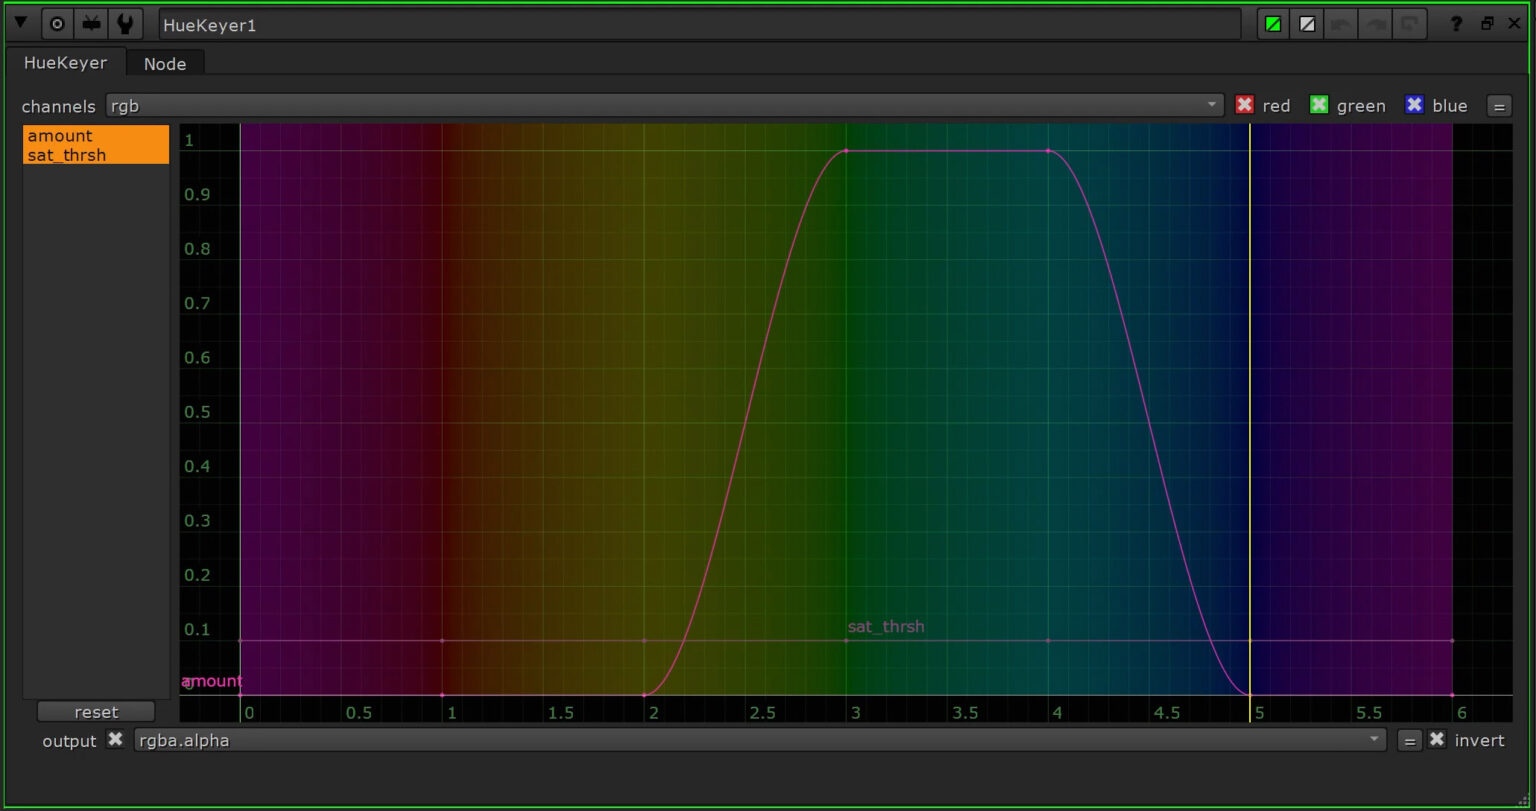Image resolution: width=1536 pixels, height=811 pixels.
Task: Enable the invert checkbox
Action: pos(1437,740)
